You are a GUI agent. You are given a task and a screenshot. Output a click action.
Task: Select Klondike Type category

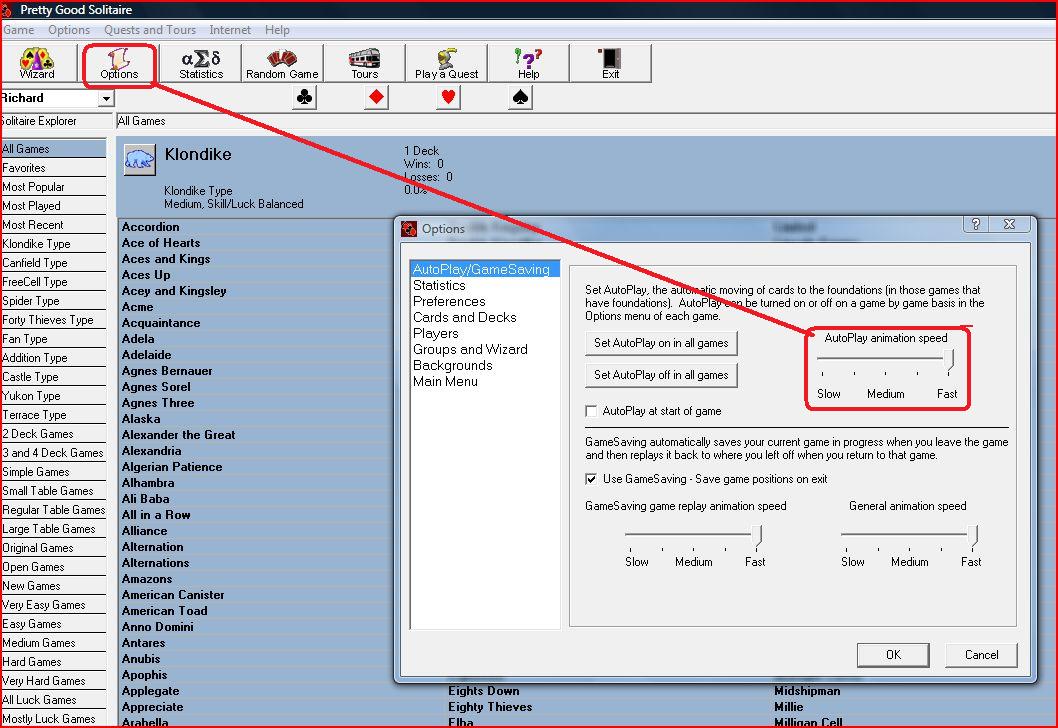click(x=53, y=244)
